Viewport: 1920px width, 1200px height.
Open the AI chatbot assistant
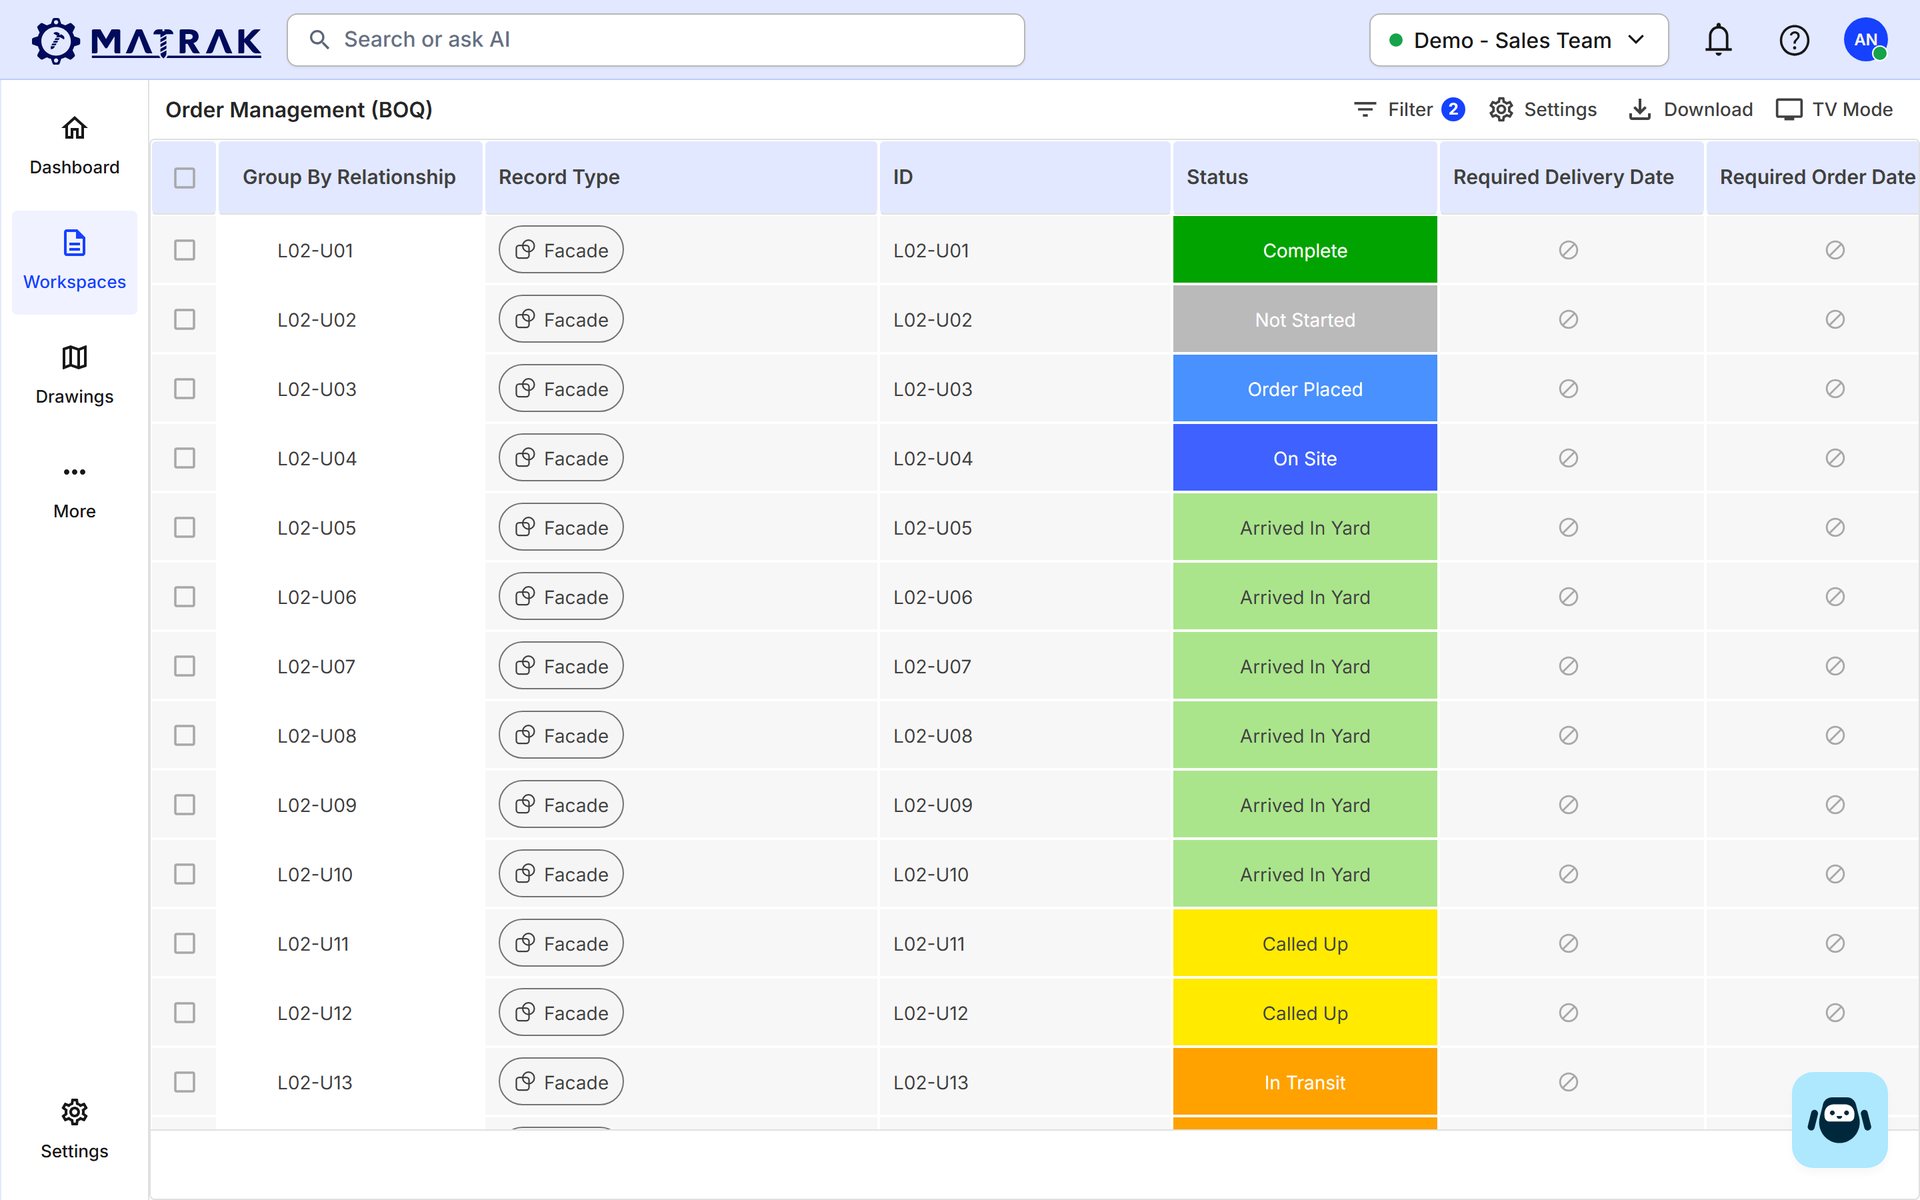(1839, 1119)
